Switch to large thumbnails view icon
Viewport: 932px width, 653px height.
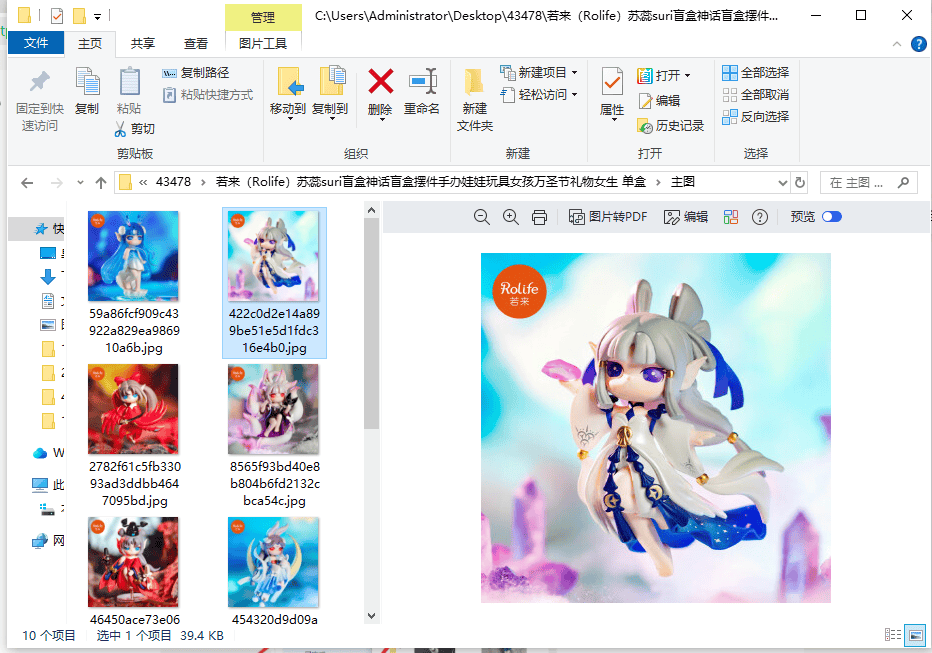pos(915,635)
